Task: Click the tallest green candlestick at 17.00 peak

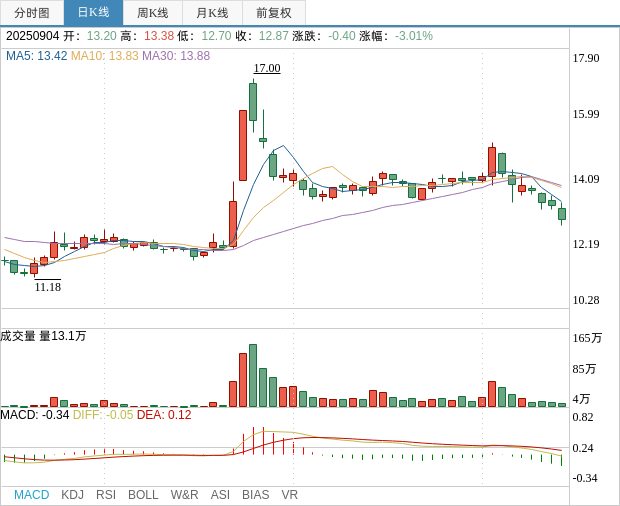Action: [x=253, y=102]
